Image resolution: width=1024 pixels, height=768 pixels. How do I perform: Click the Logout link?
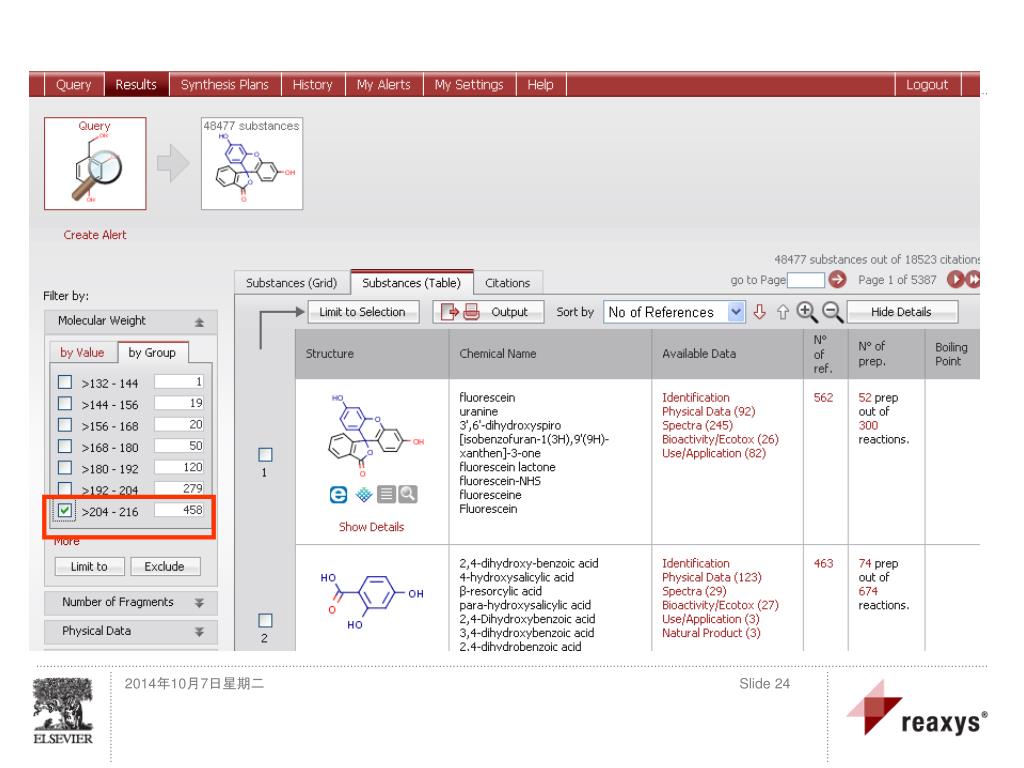(x=927, y=85)
